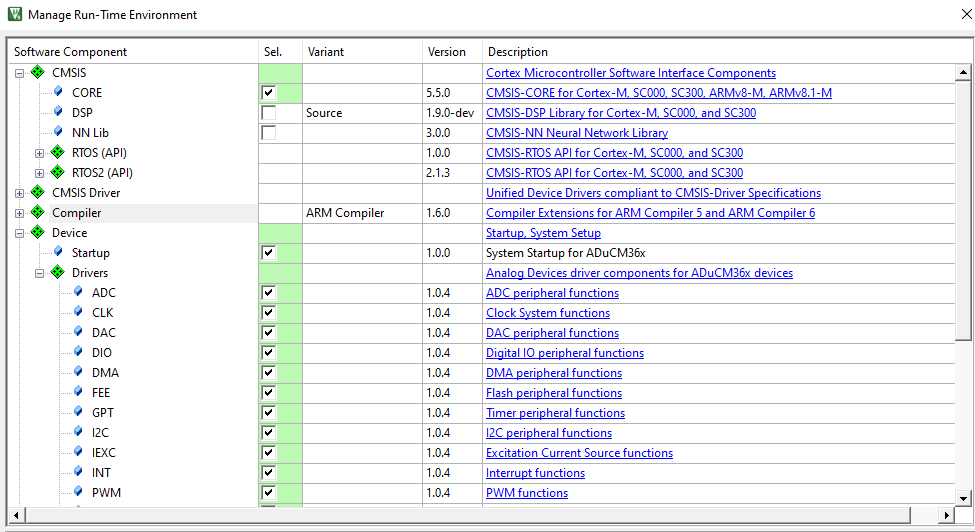Uncheck the ADC driver checkbox
This screenshot has height=532, width=975.
pos(269,293)
